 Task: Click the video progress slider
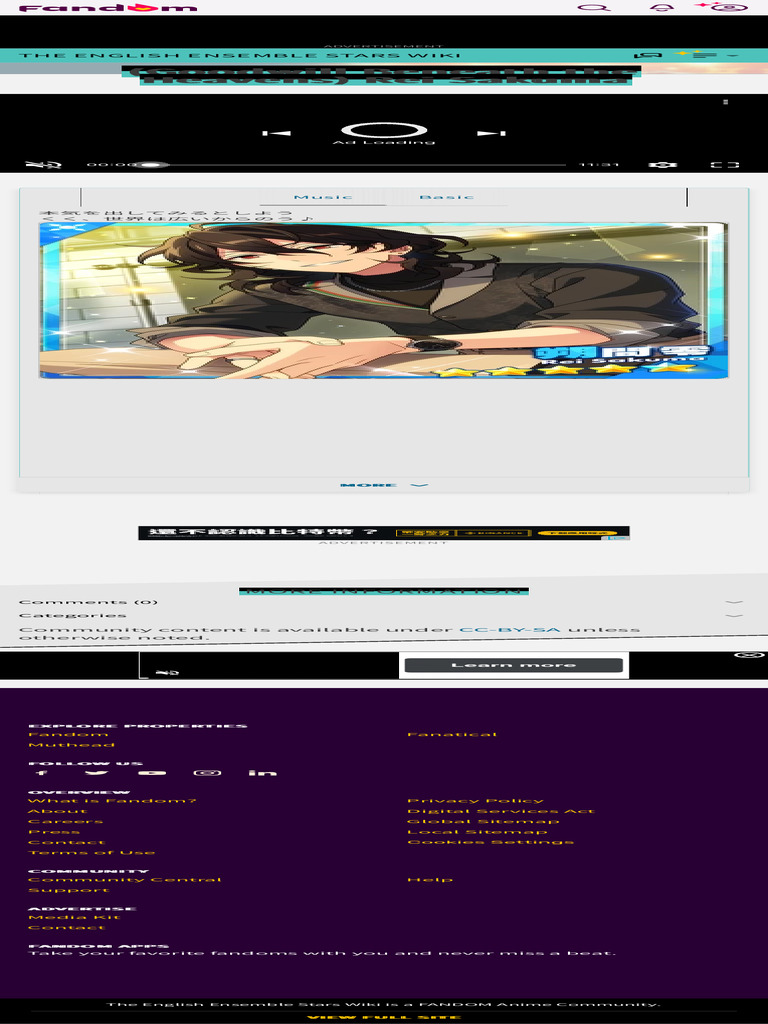[x=358, y=165]
